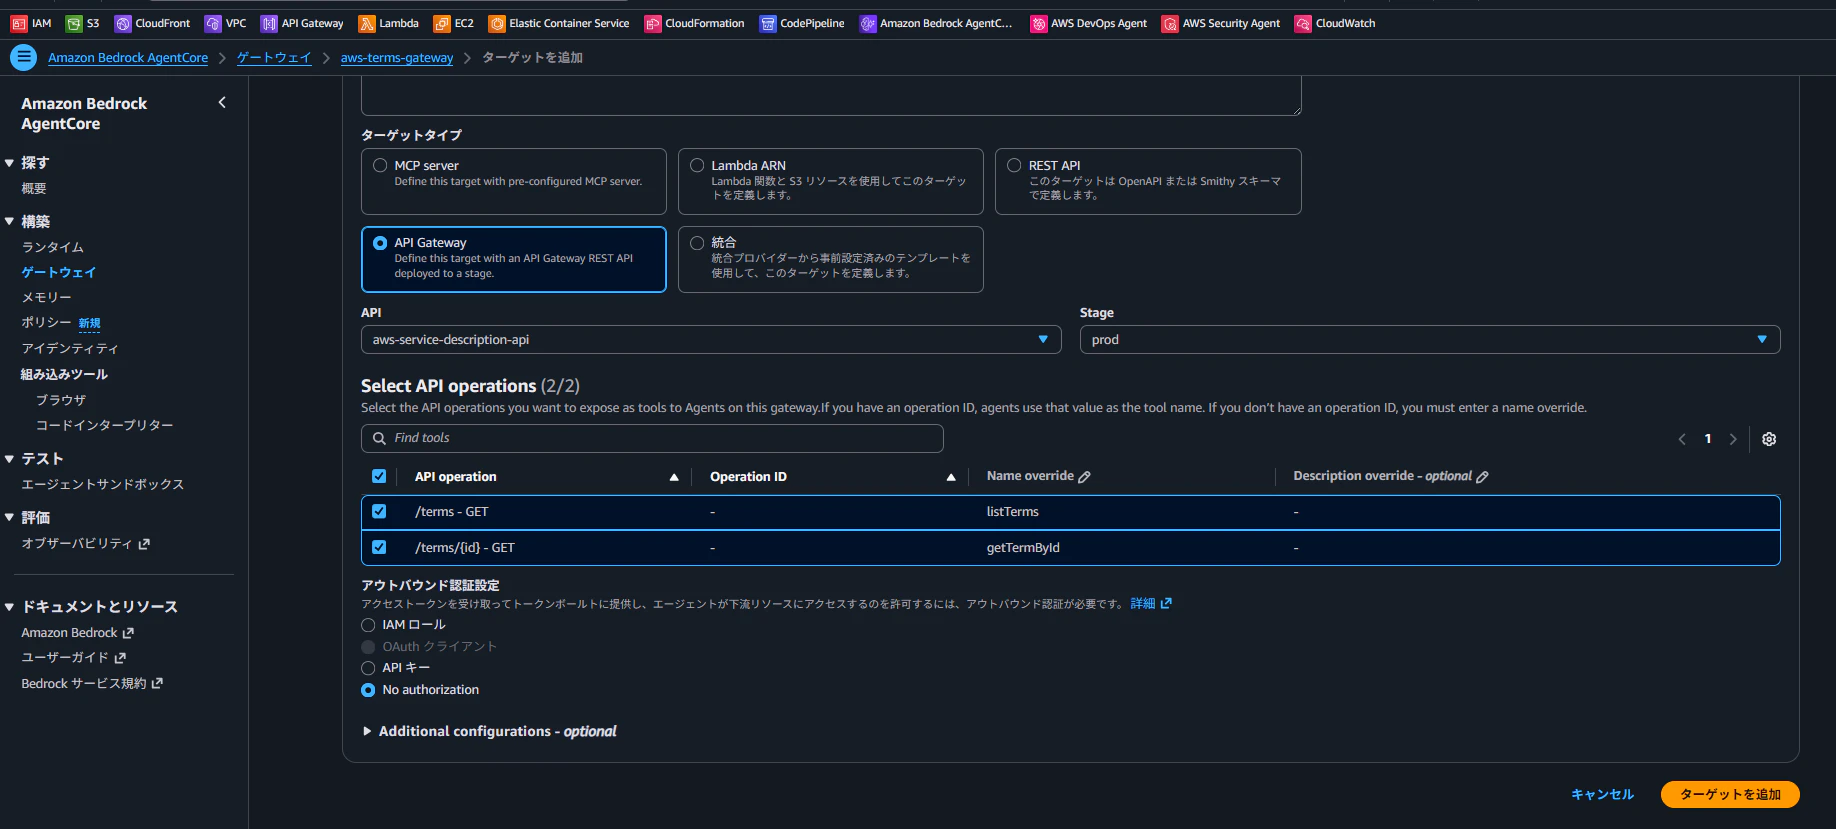
Task: Open ゲートウェイ in the sidebar
Action: click(x=59, y=272)
